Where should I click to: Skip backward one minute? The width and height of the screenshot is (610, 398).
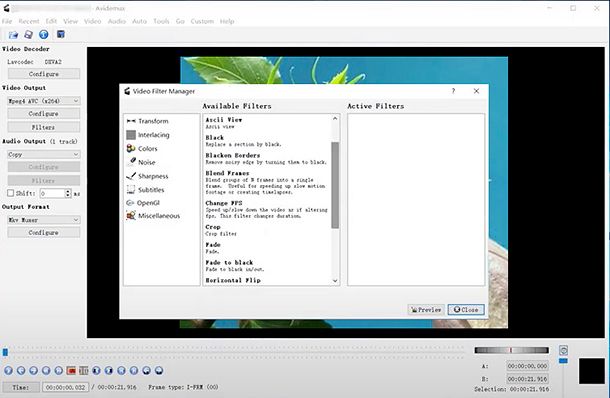pos(146,370)
